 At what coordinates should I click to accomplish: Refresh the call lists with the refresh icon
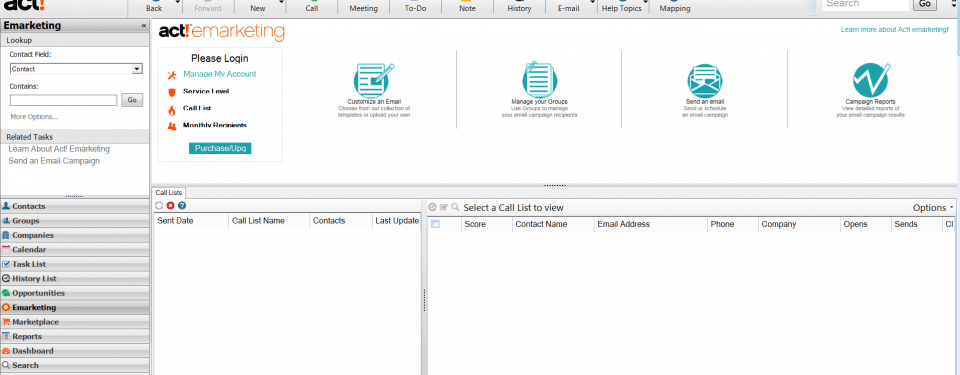click(x=159, y=206)
